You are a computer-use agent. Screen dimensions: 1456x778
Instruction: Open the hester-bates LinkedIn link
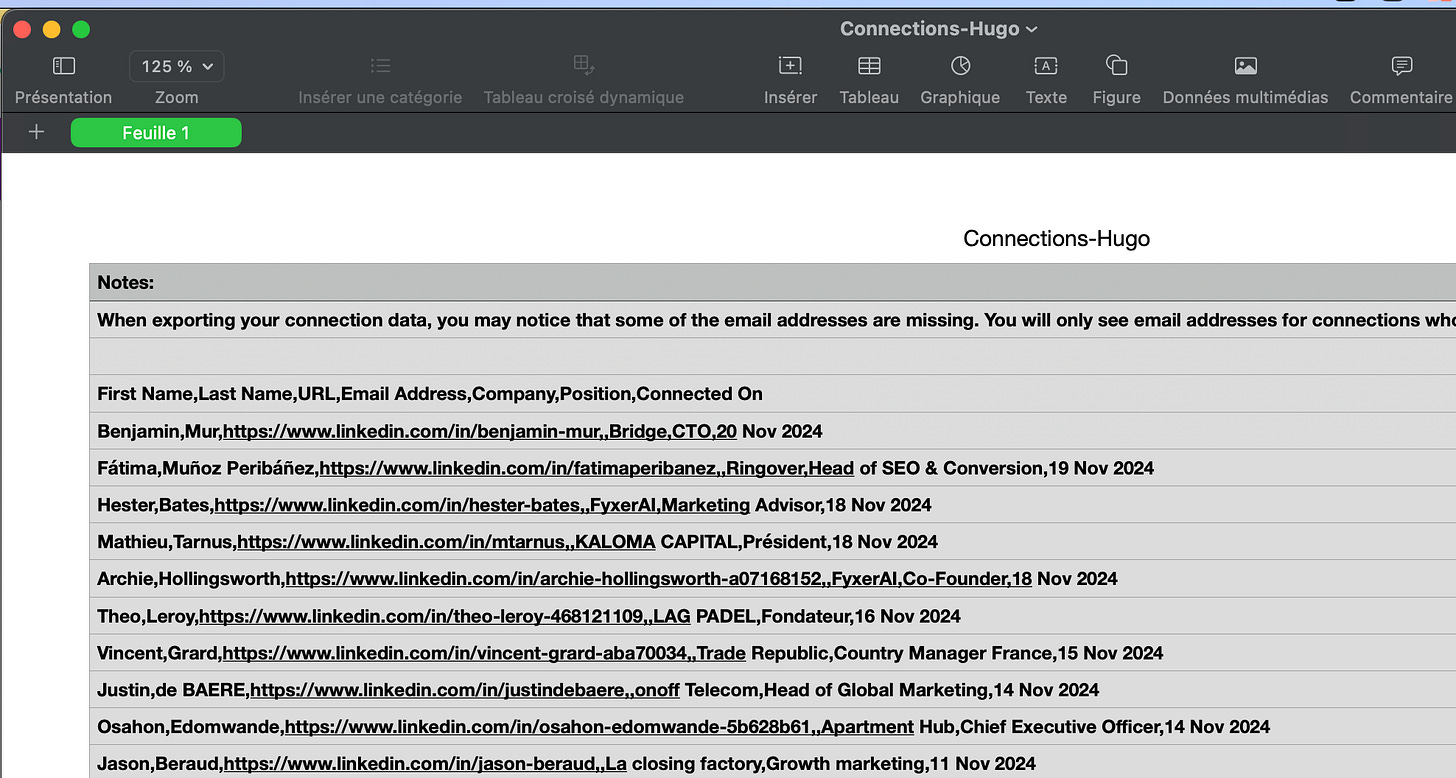click(x=482, y=506)
